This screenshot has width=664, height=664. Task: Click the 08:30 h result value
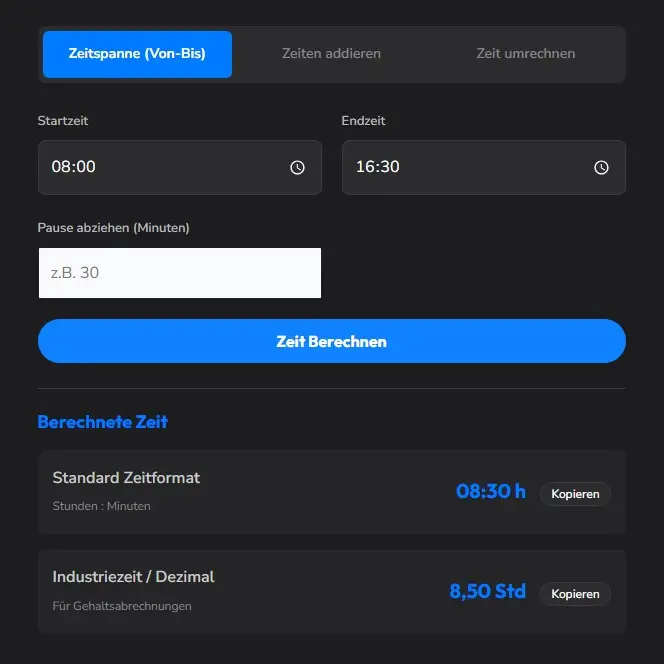pyautogui.click(x=490, y=492)
